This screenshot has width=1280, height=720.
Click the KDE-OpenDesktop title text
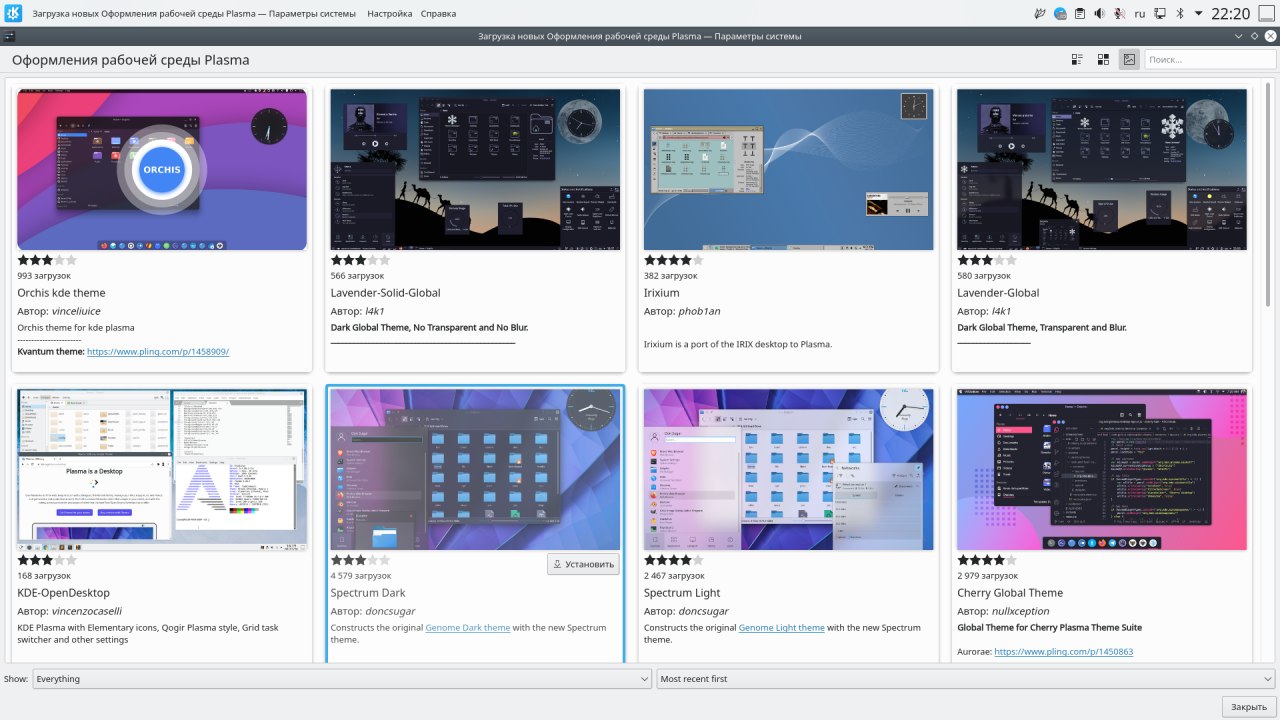click(x=63, y=593)
